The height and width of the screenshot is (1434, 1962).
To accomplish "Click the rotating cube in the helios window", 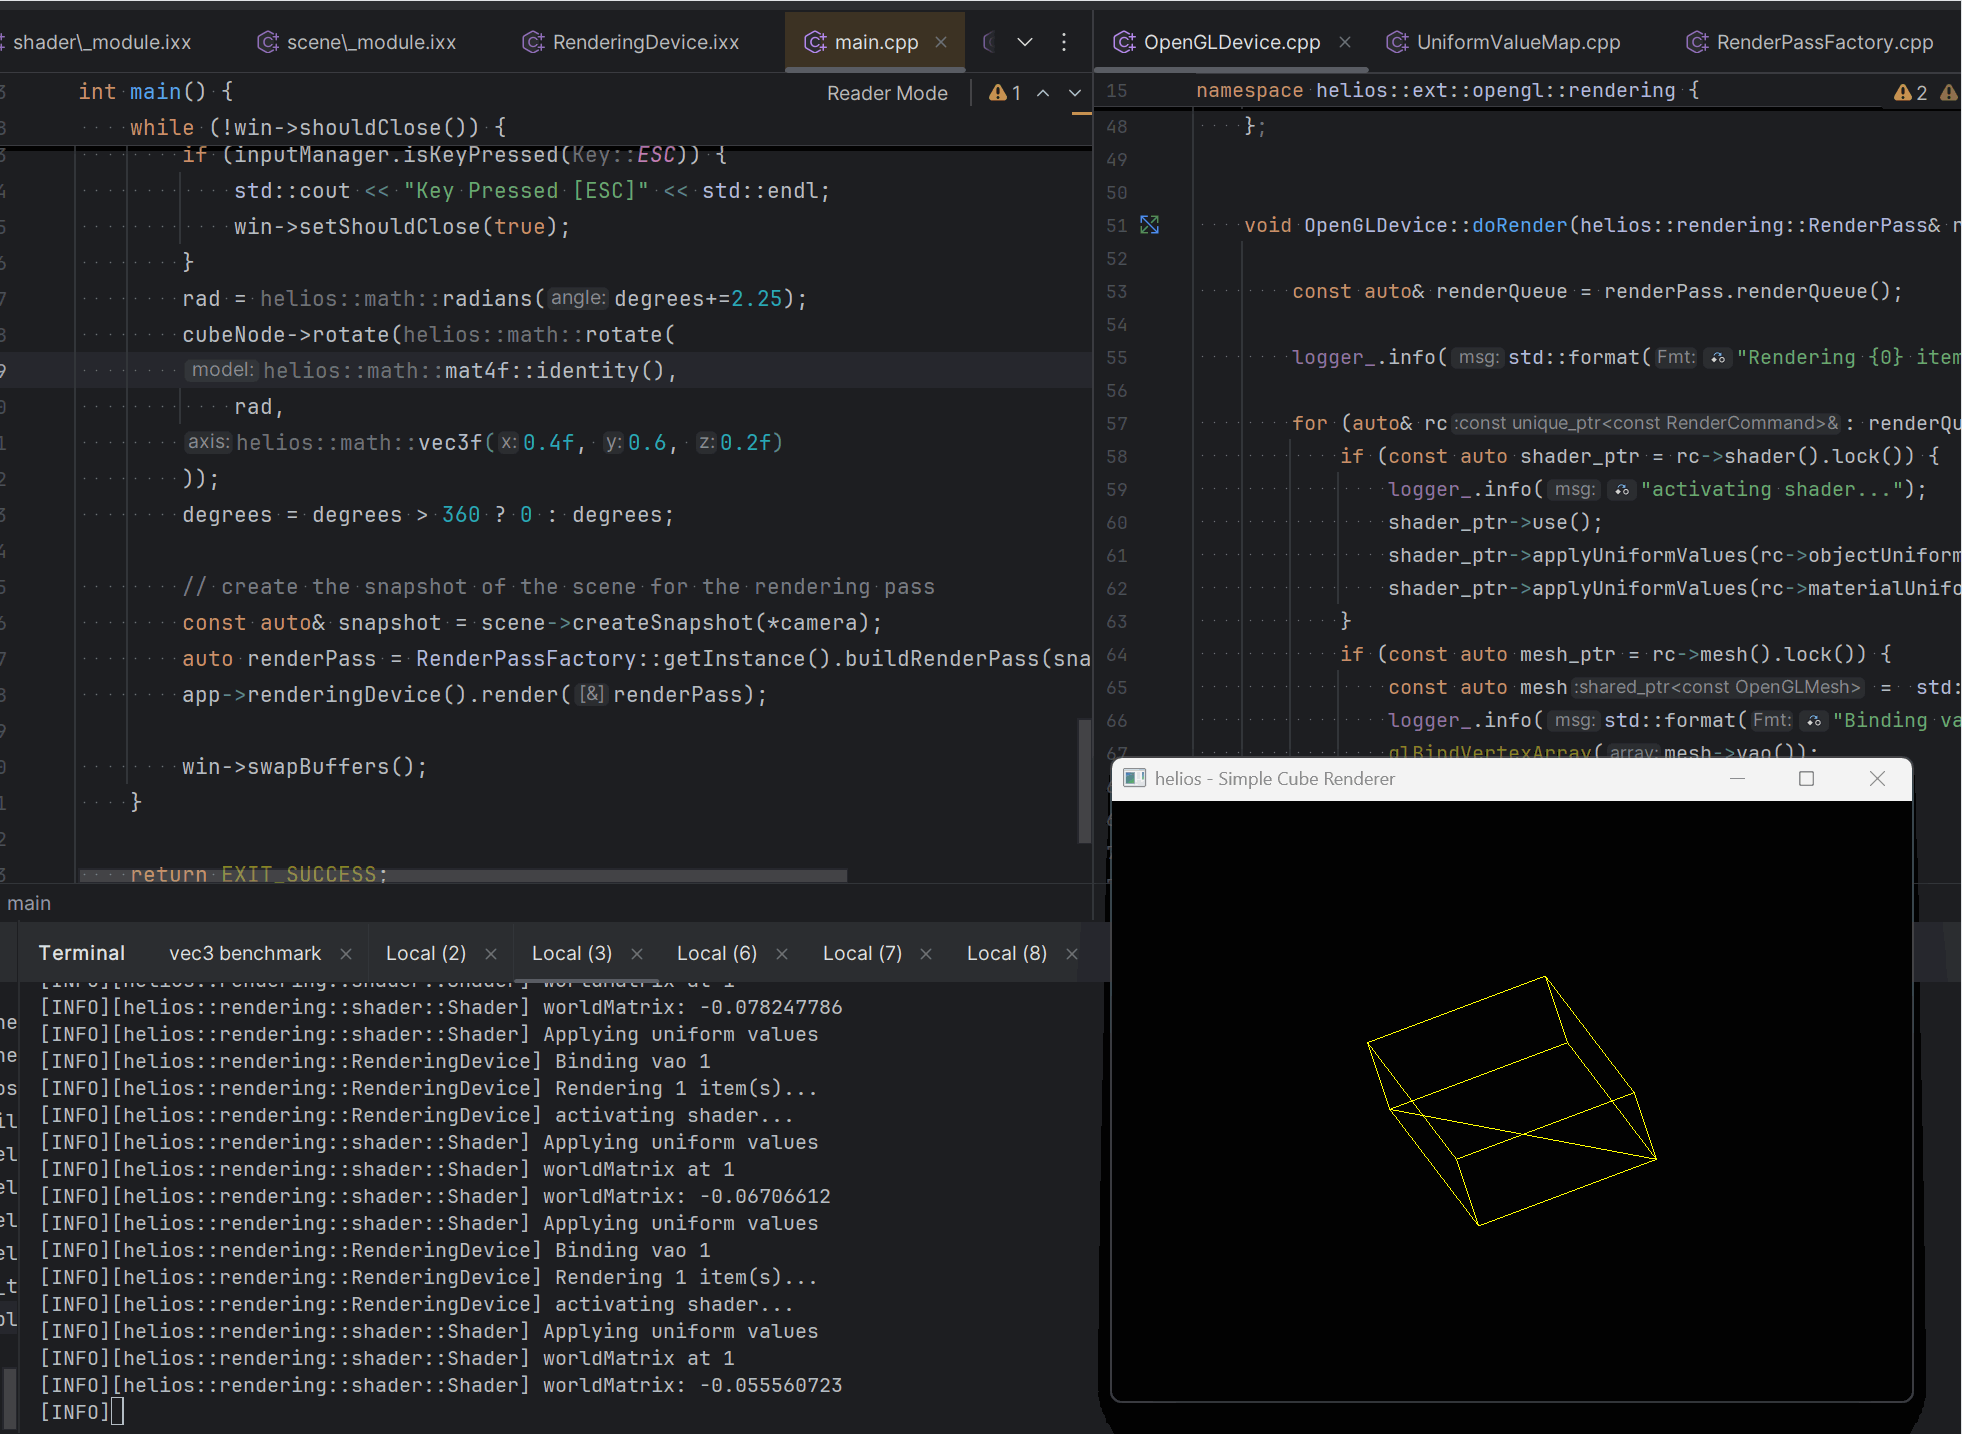I will click(x=1510, y=1100).
